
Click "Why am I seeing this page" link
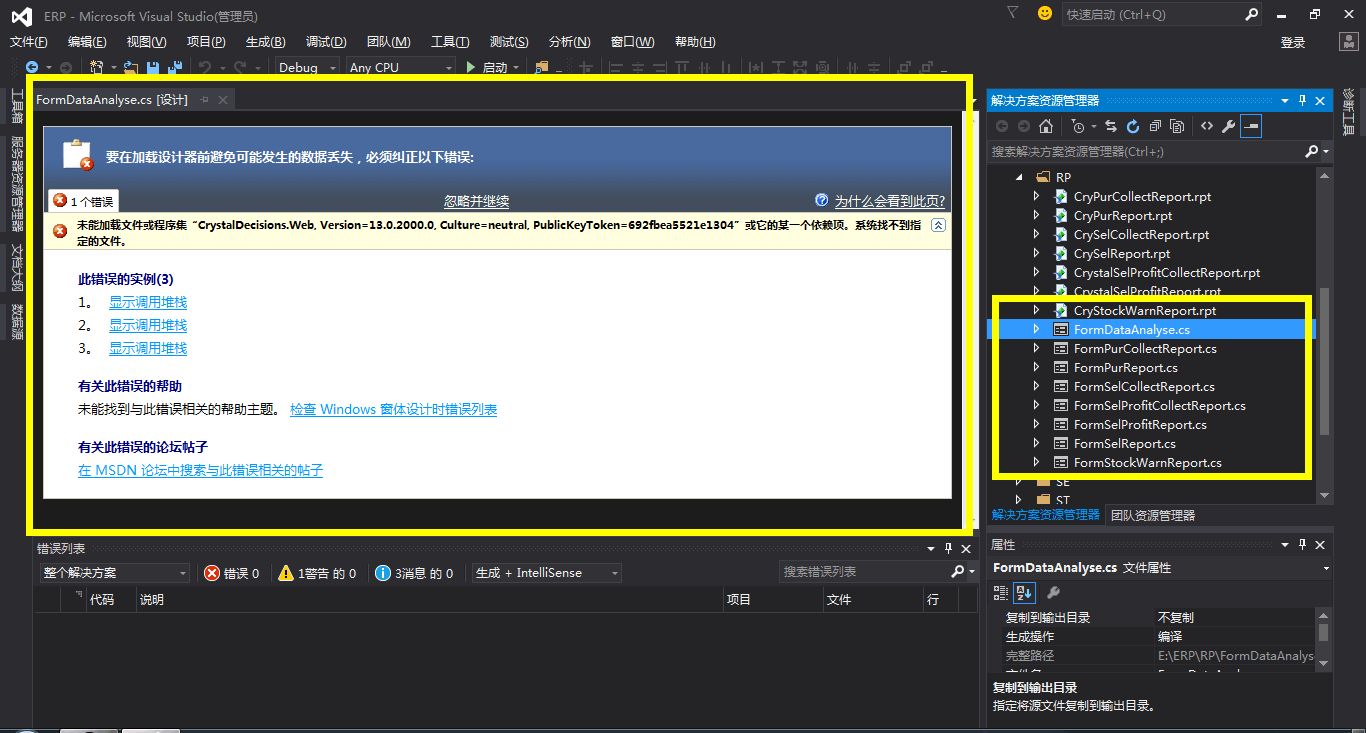click(890, 201)
